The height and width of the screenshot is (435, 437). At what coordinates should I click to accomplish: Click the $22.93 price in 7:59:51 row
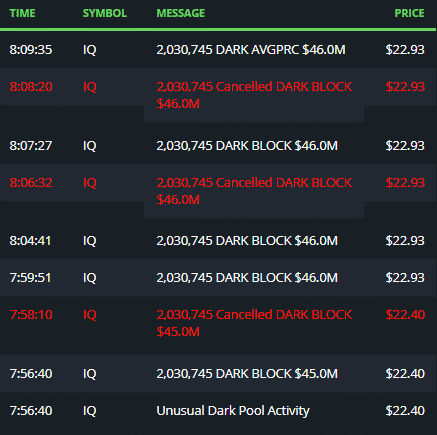[x=405, y=278]
